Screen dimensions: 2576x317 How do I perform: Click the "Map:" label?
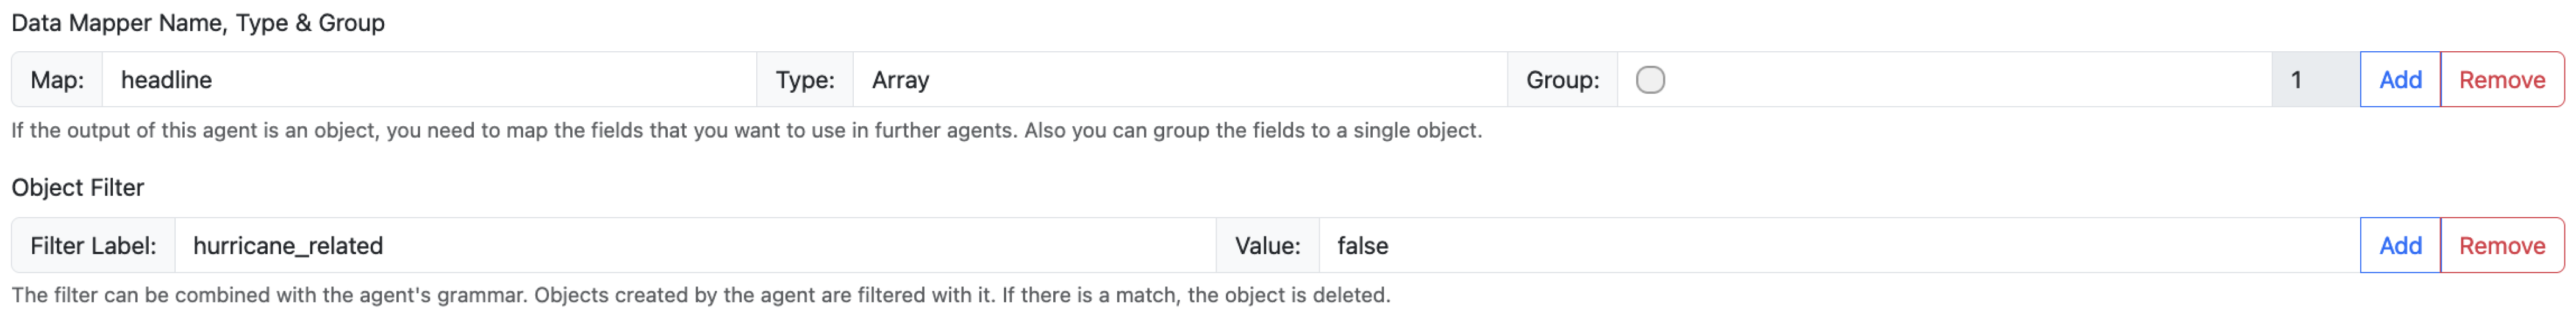(57, 80)
